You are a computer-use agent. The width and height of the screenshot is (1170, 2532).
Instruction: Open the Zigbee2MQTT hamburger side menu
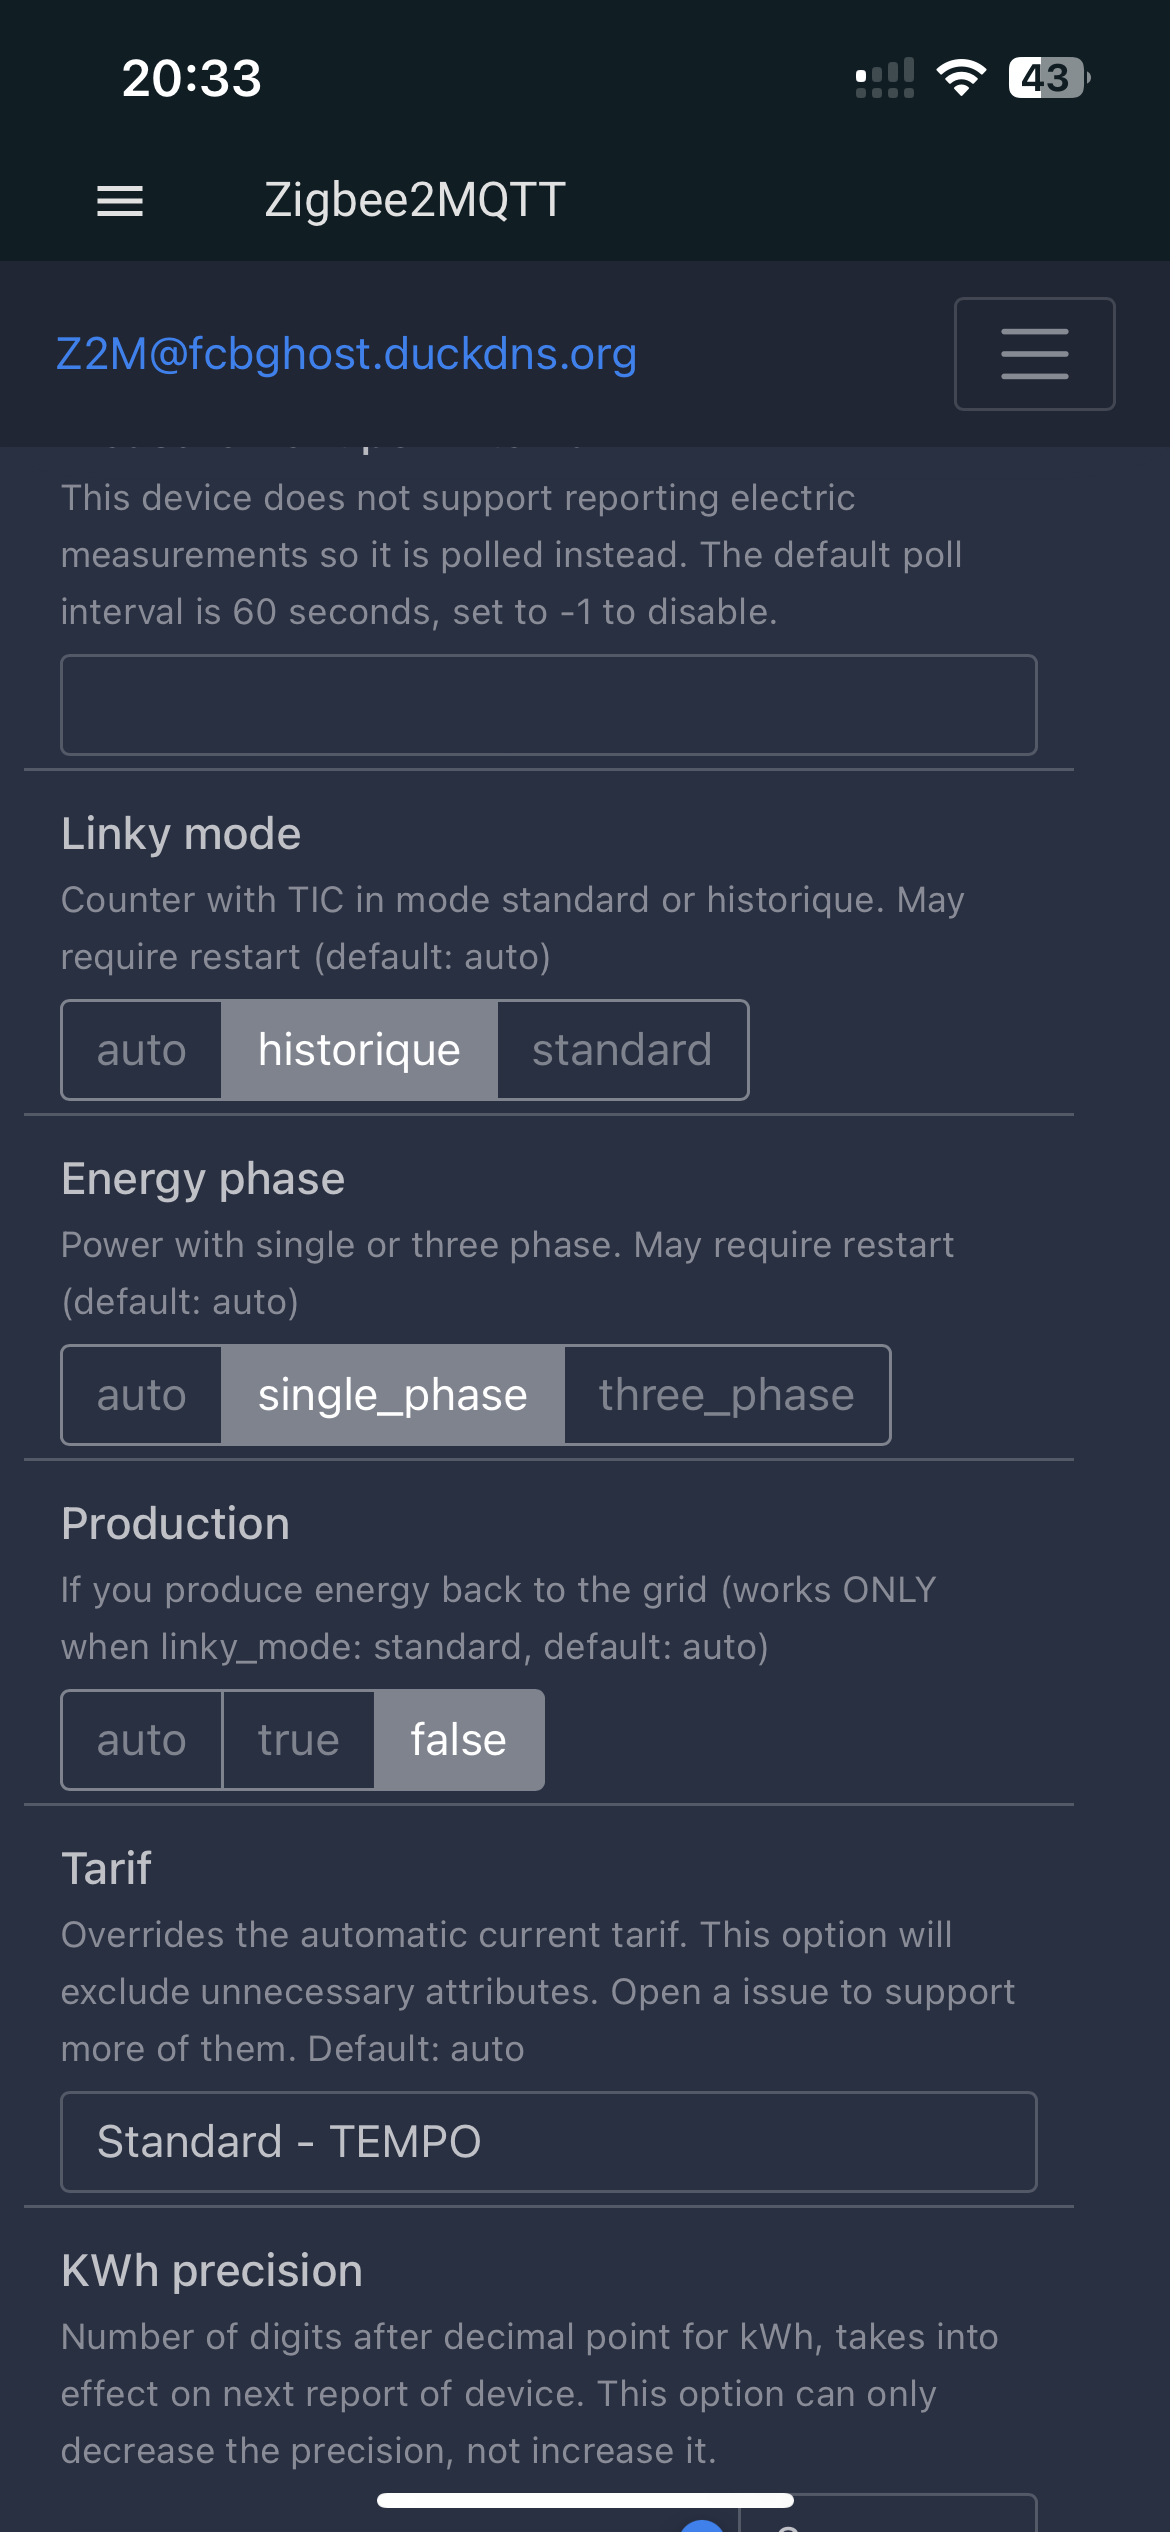120,201
